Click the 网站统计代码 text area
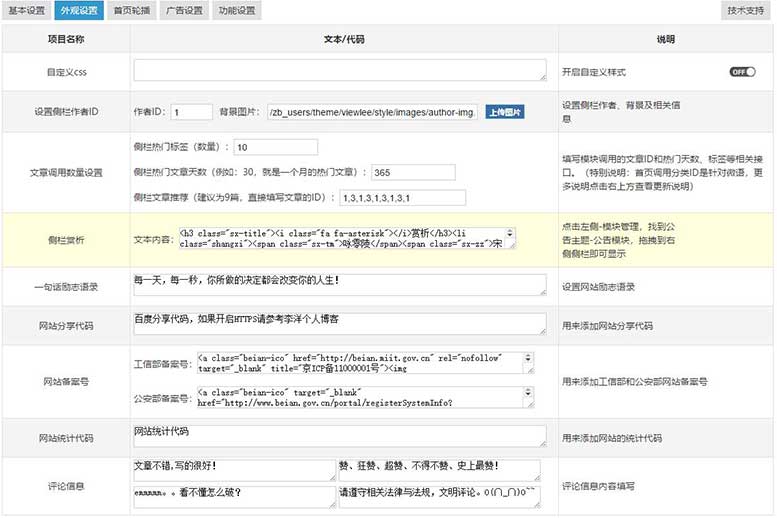Image resolution: width=777 pixels, height=518 pixels. coord(340,437)
